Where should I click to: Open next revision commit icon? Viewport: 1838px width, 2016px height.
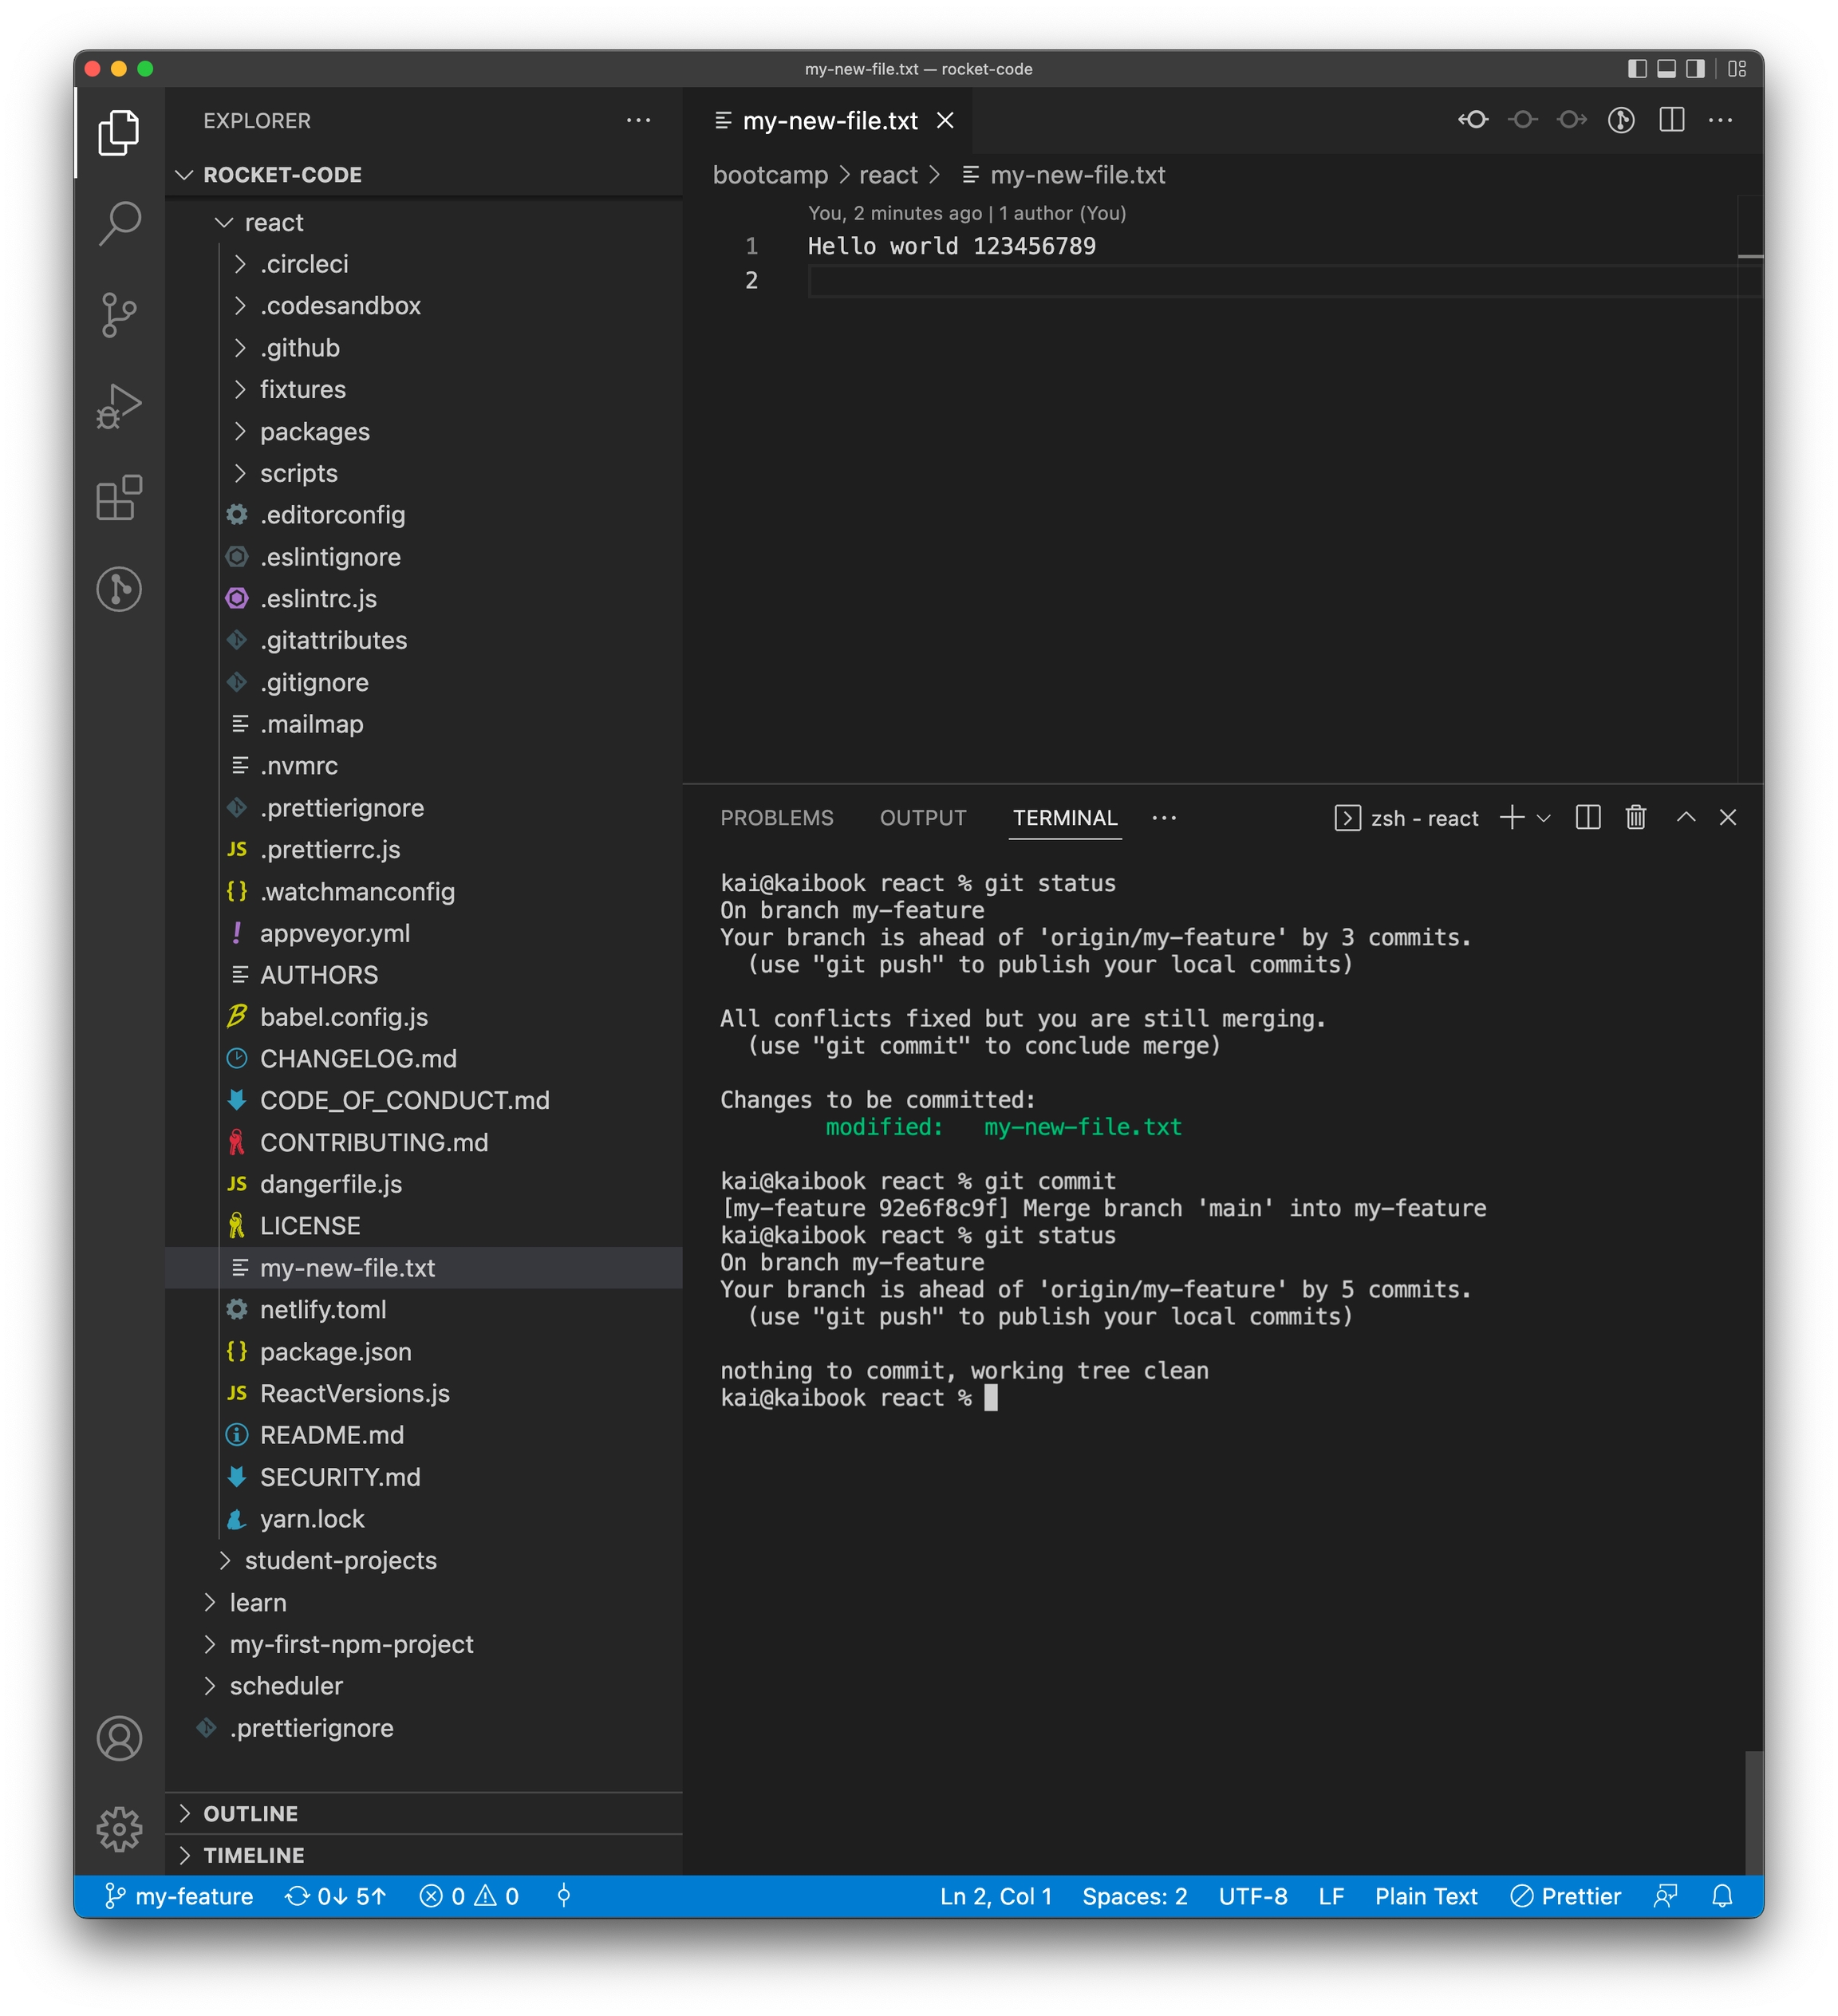(1572, 120)
